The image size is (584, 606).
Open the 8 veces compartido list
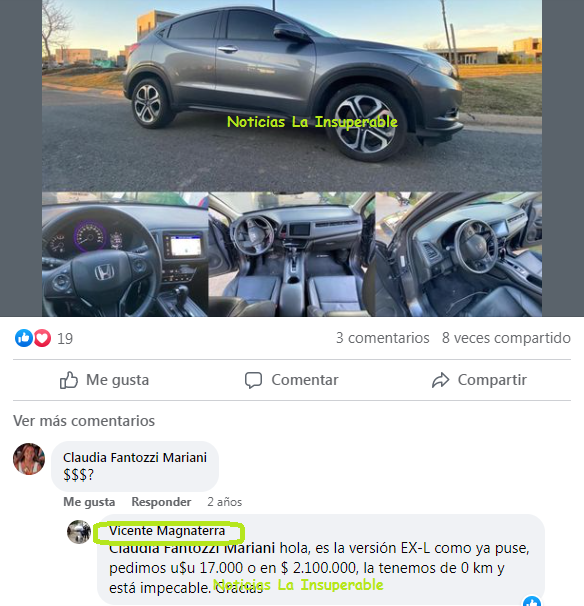[x=506, y=338]
